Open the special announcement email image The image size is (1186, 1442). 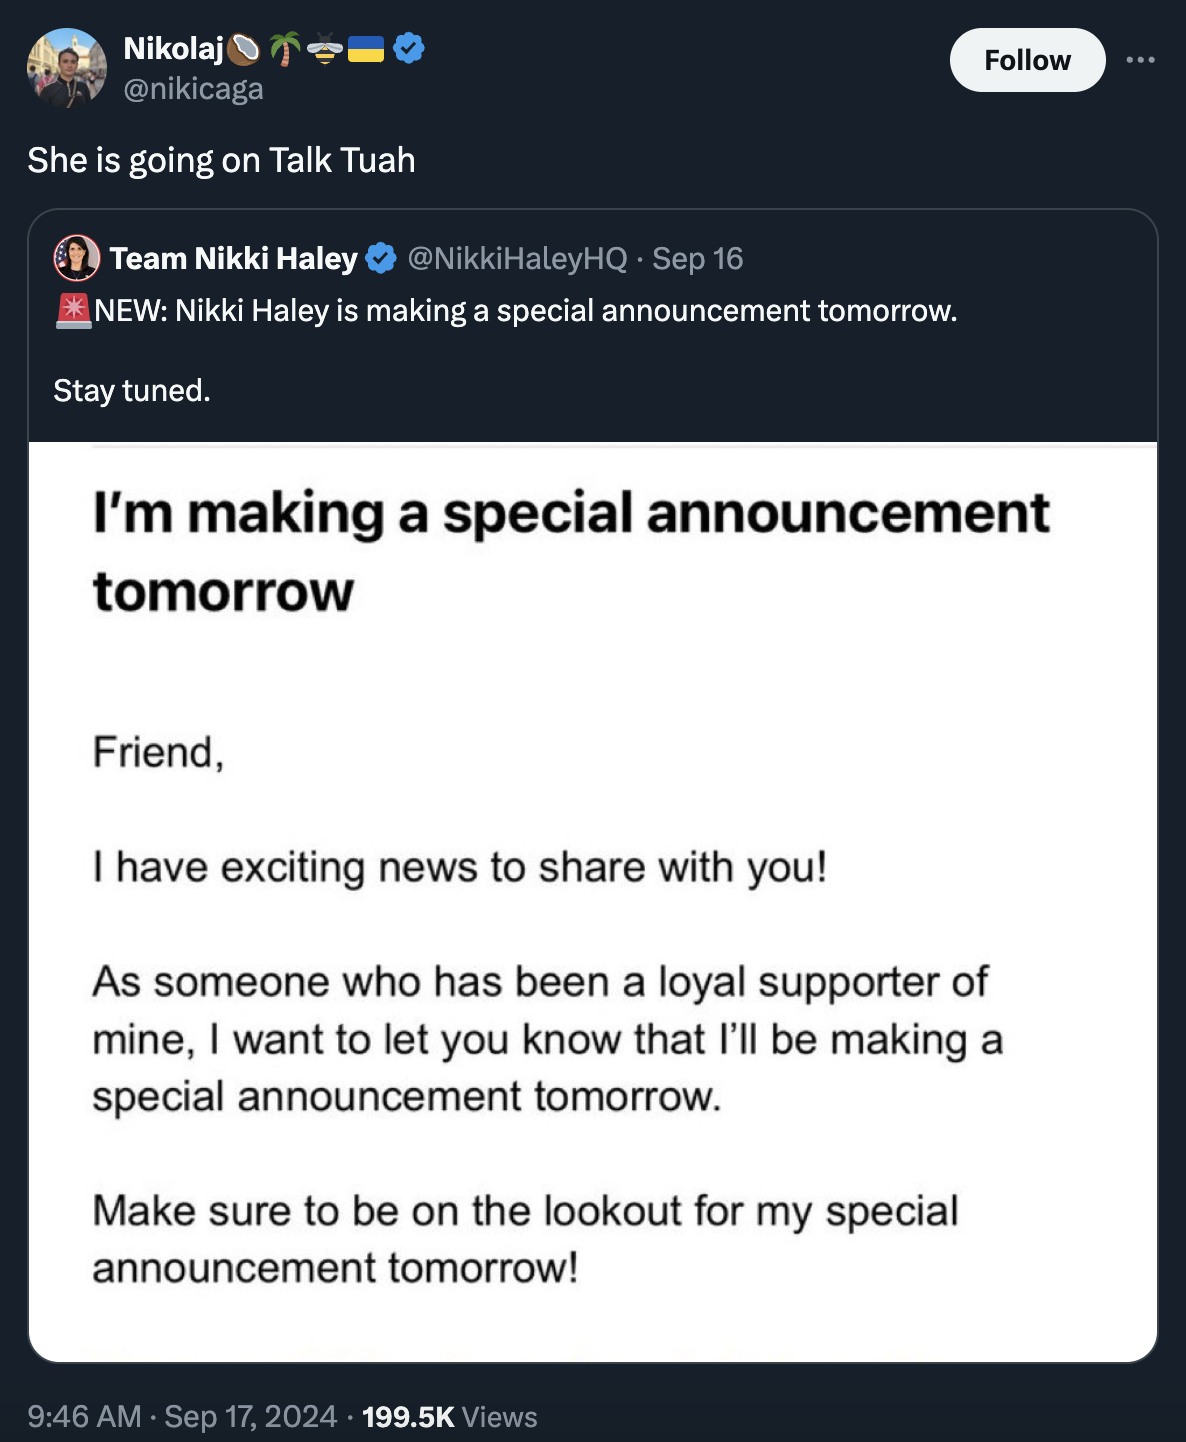[x=593, y=900]
